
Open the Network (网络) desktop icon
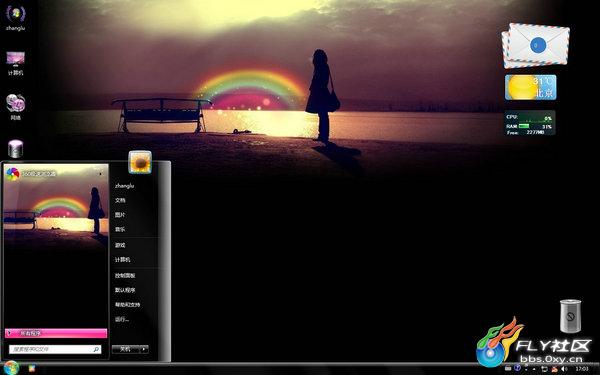pyautogui.click(x=16, y=106)
